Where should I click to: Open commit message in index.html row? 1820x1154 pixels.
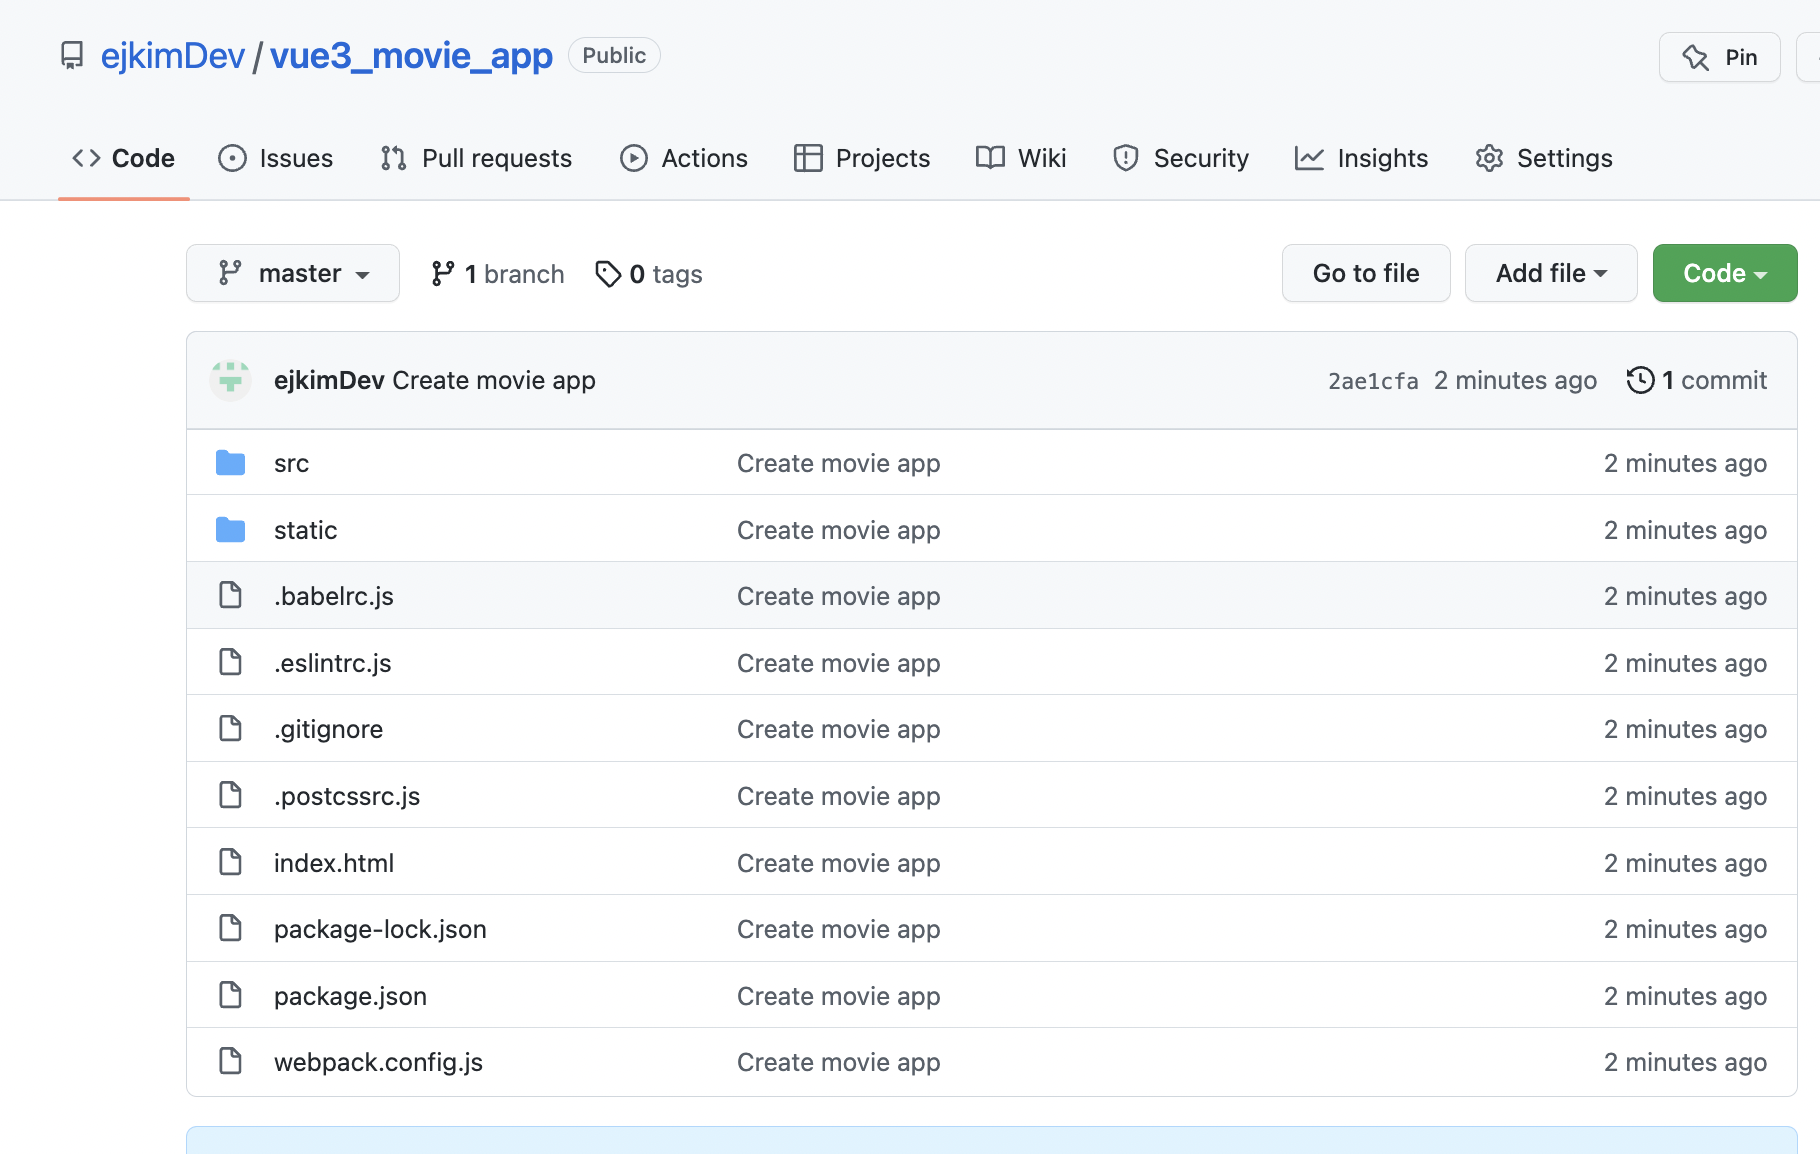point(838,863)
